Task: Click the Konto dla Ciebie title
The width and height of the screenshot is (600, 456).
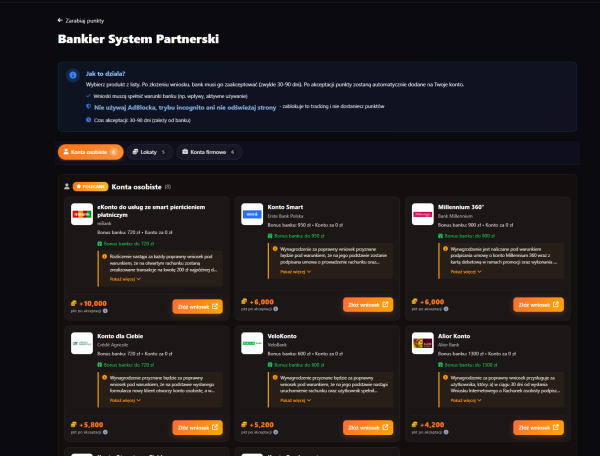Action: [x=120, y=336]
